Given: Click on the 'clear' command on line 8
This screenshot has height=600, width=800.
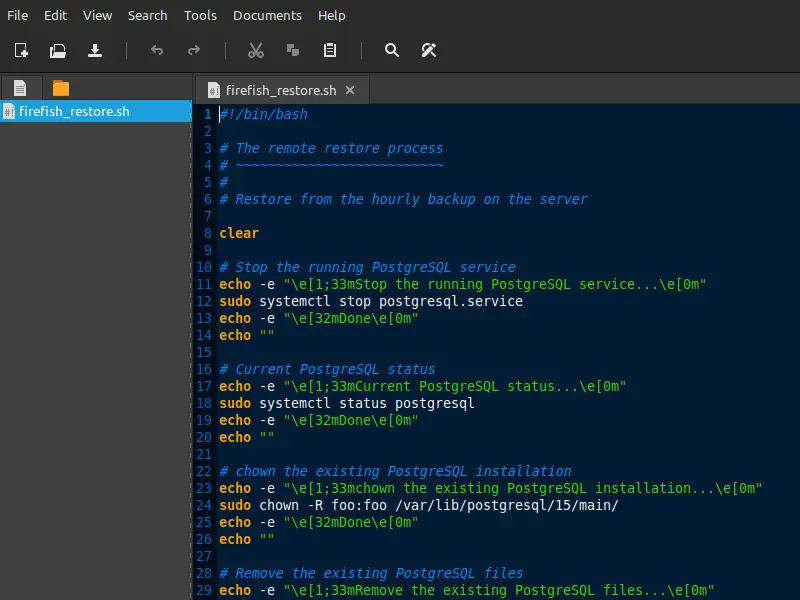Looking at the screenshot, I should point(239,233).
